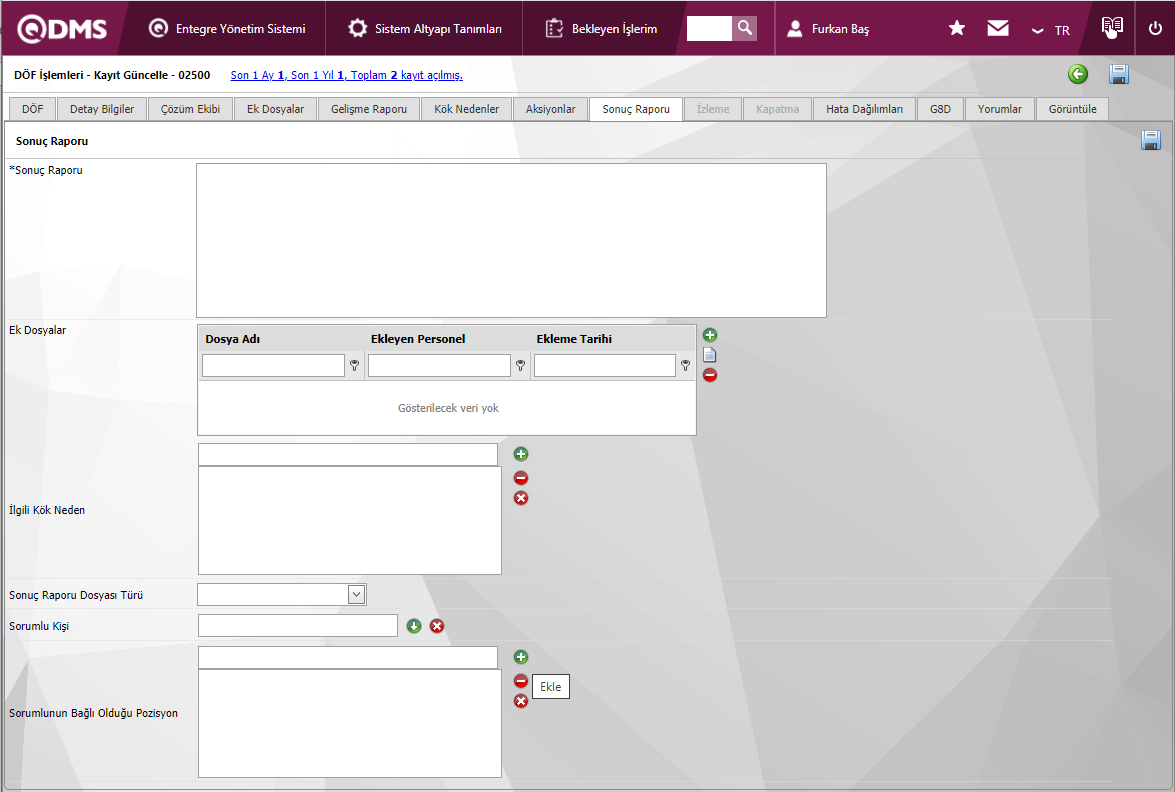The height and width of the screenshot is (792, 1175).
Task: Open TR language dropdown
Action: tap(1051, 31)
